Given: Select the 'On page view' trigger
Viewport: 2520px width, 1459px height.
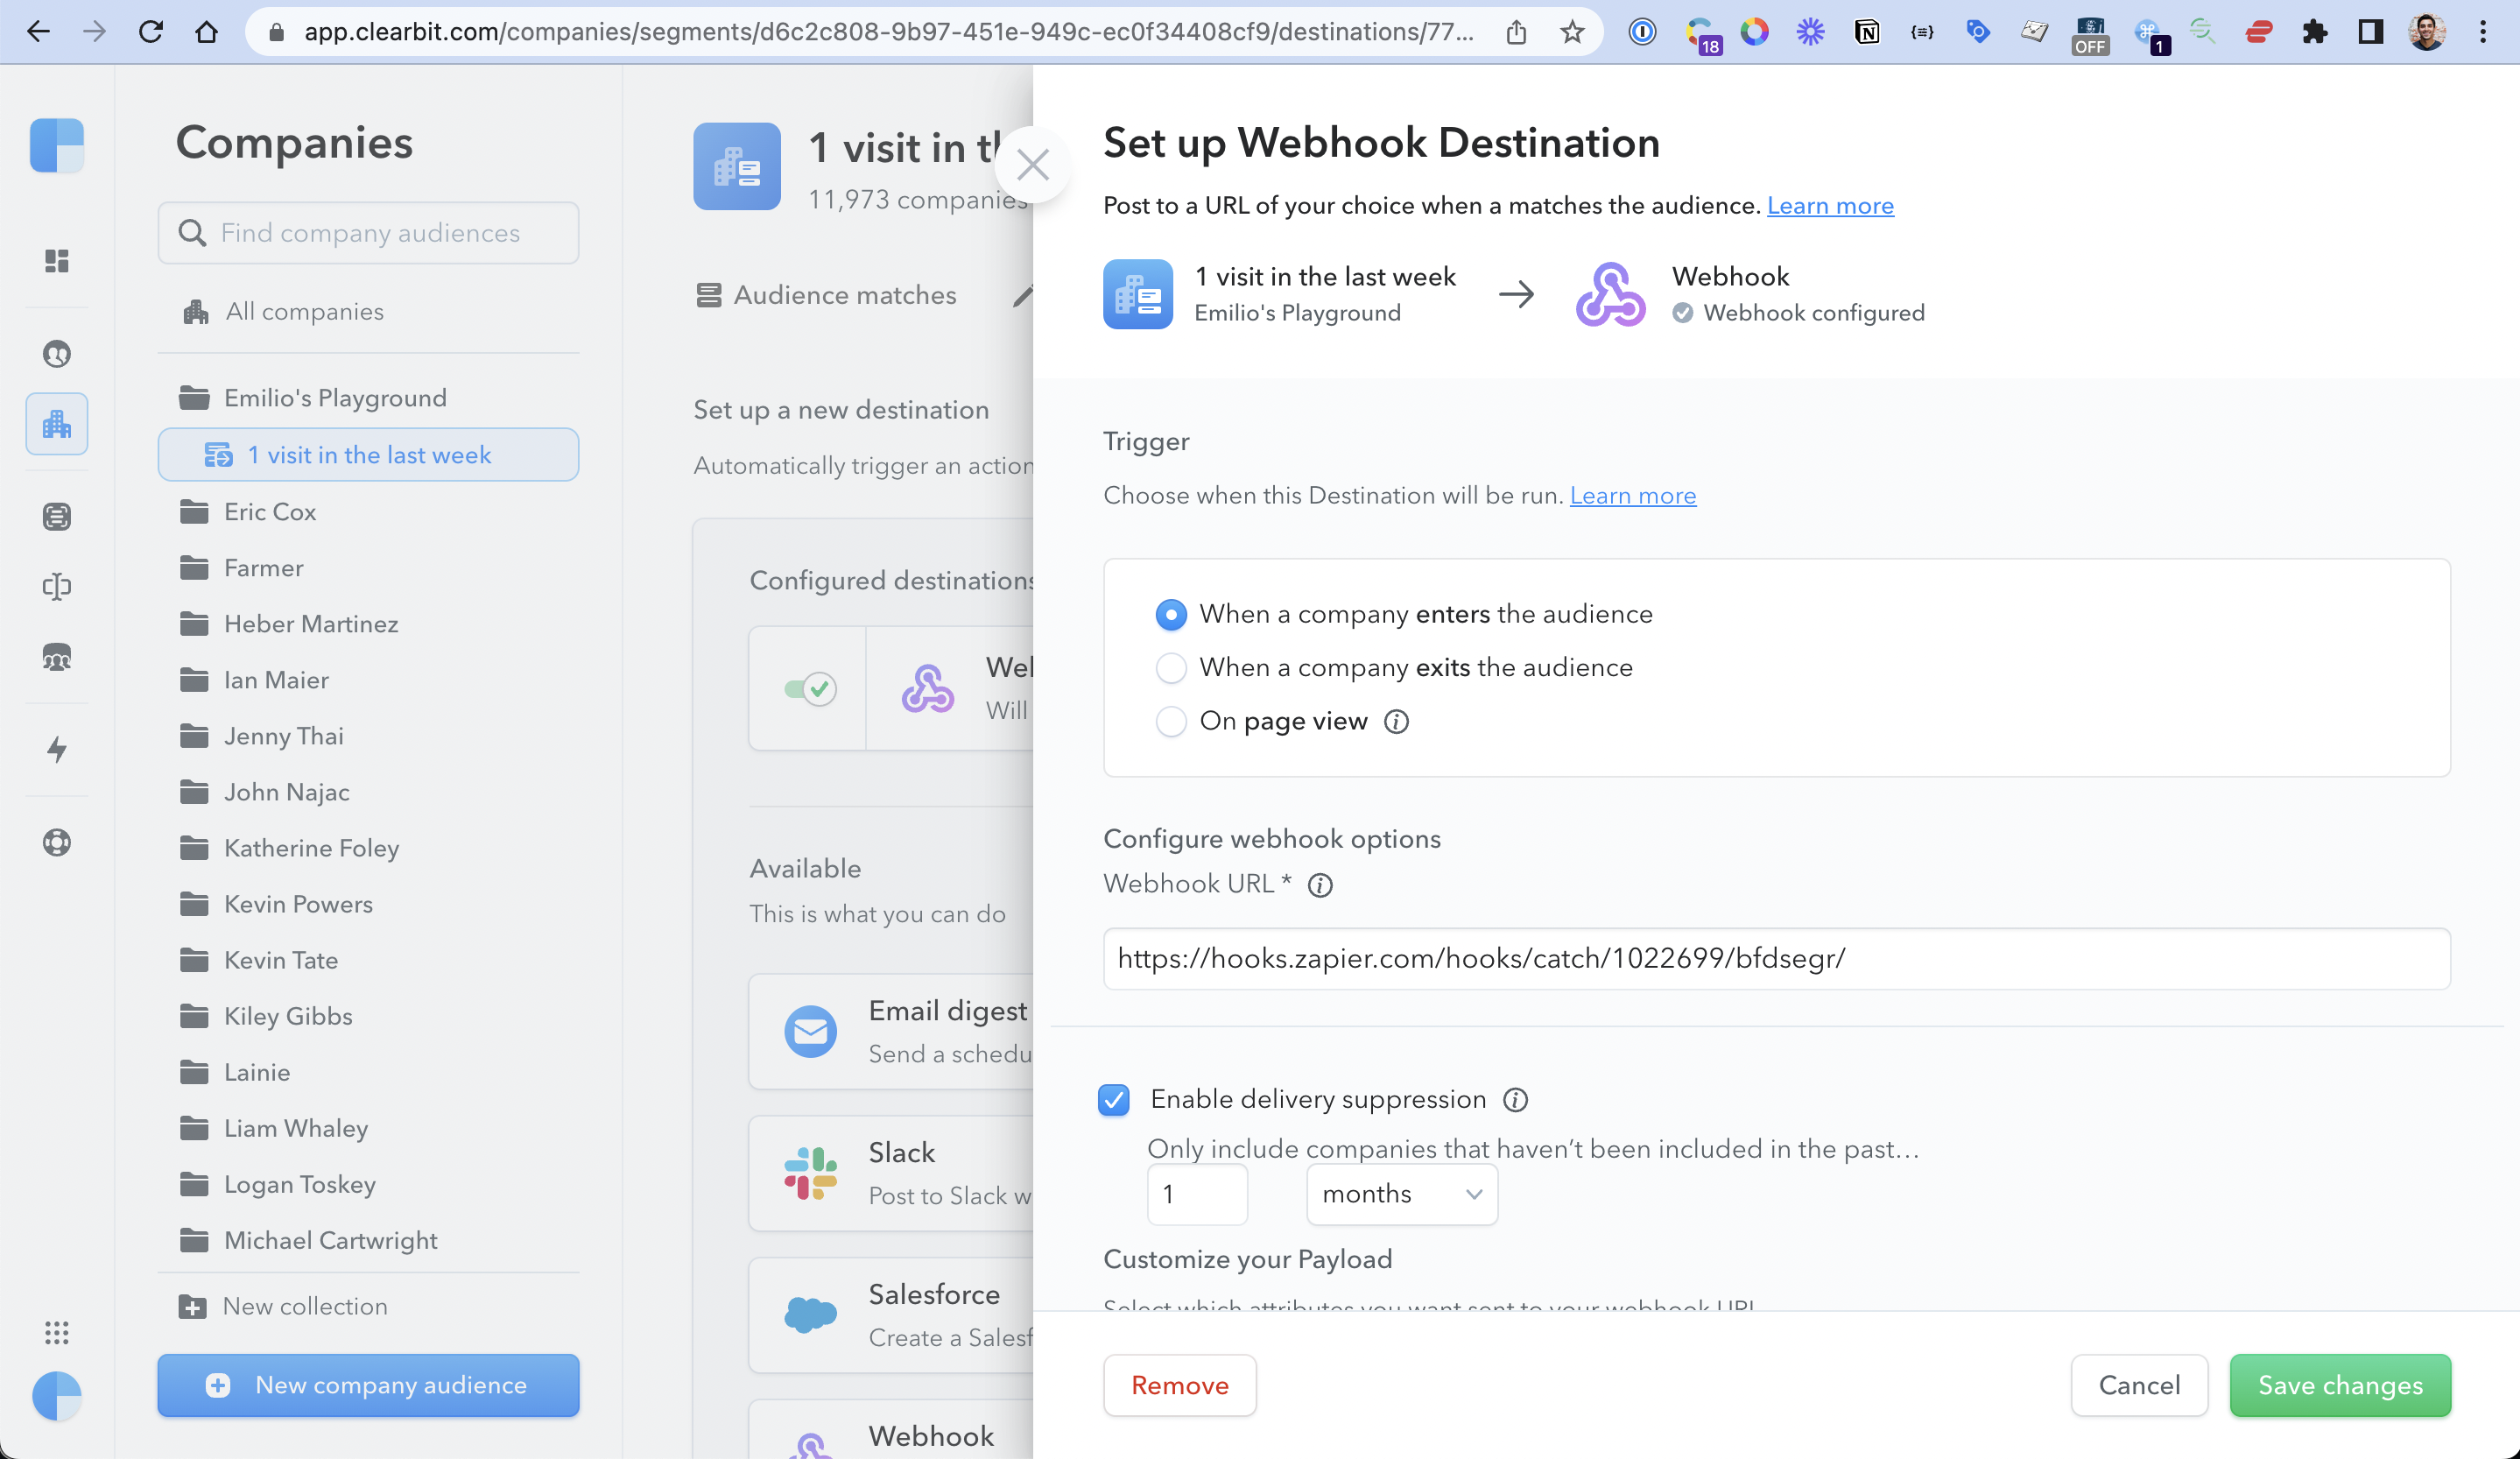Looking at the screenshot, I should [x=1171, y=721].
